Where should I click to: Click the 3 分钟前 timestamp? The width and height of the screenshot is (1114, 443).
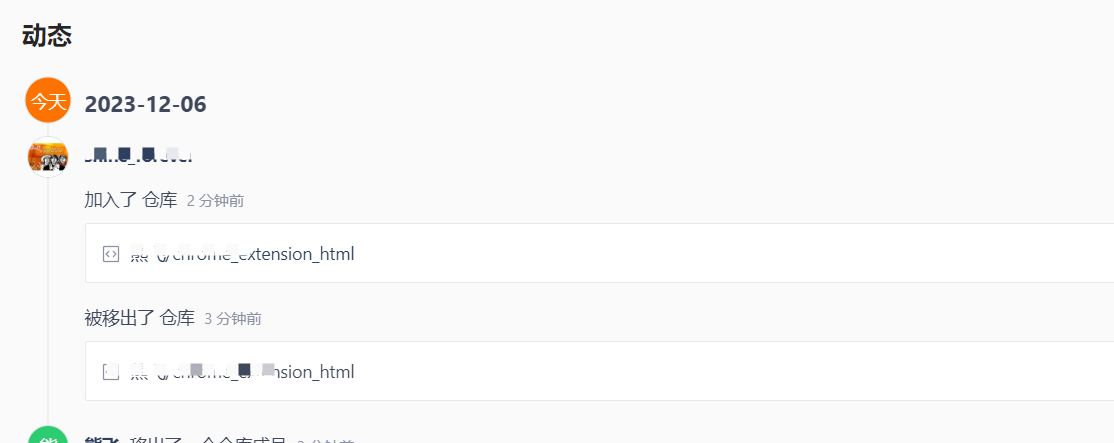point(233,319)
